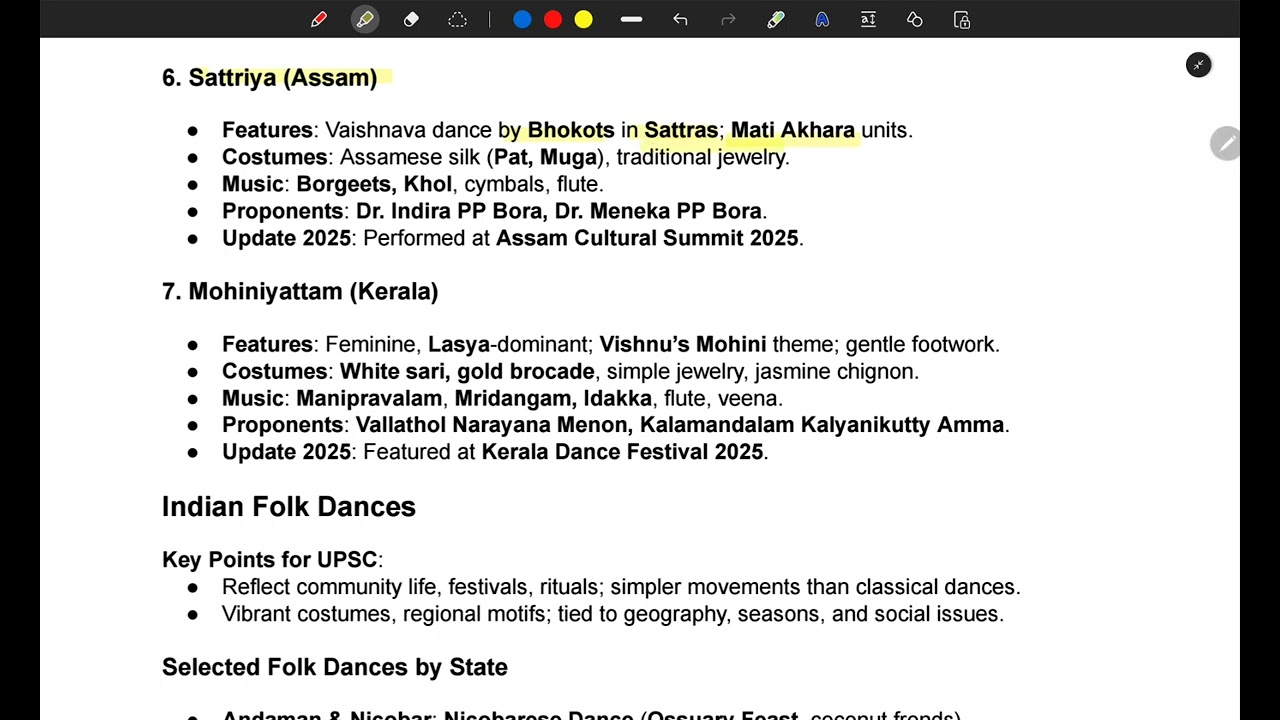Choose the yellow color swatch
This screenshot has height=720, width=1280.
point(584,20)
